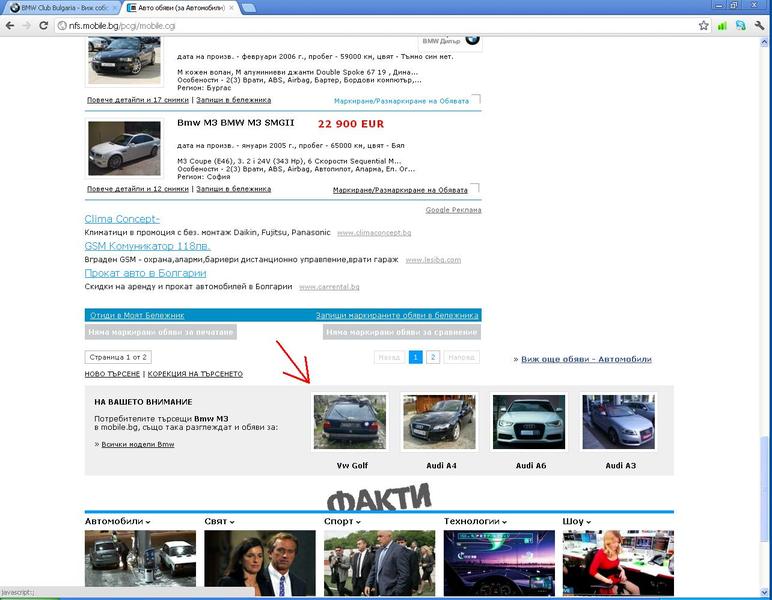Click Маркиране/Размаркиране for the 2006 listing
This screenshot has height=600, width=772.
click(x=401, y=101)
